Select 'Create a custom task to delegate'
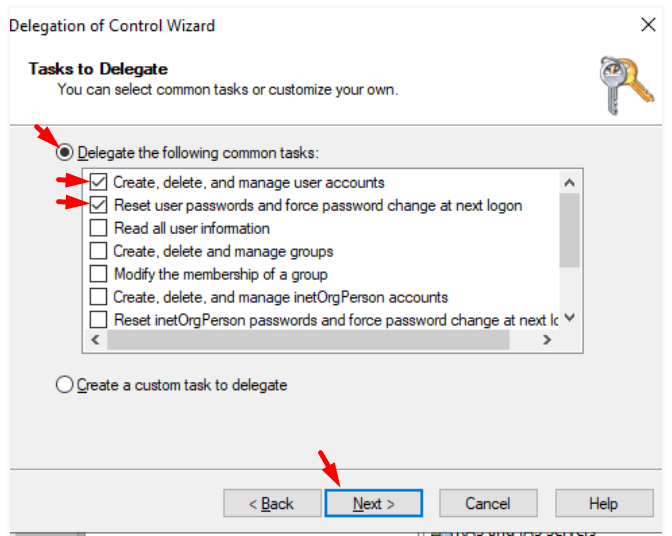 click(x=66, y=384)
